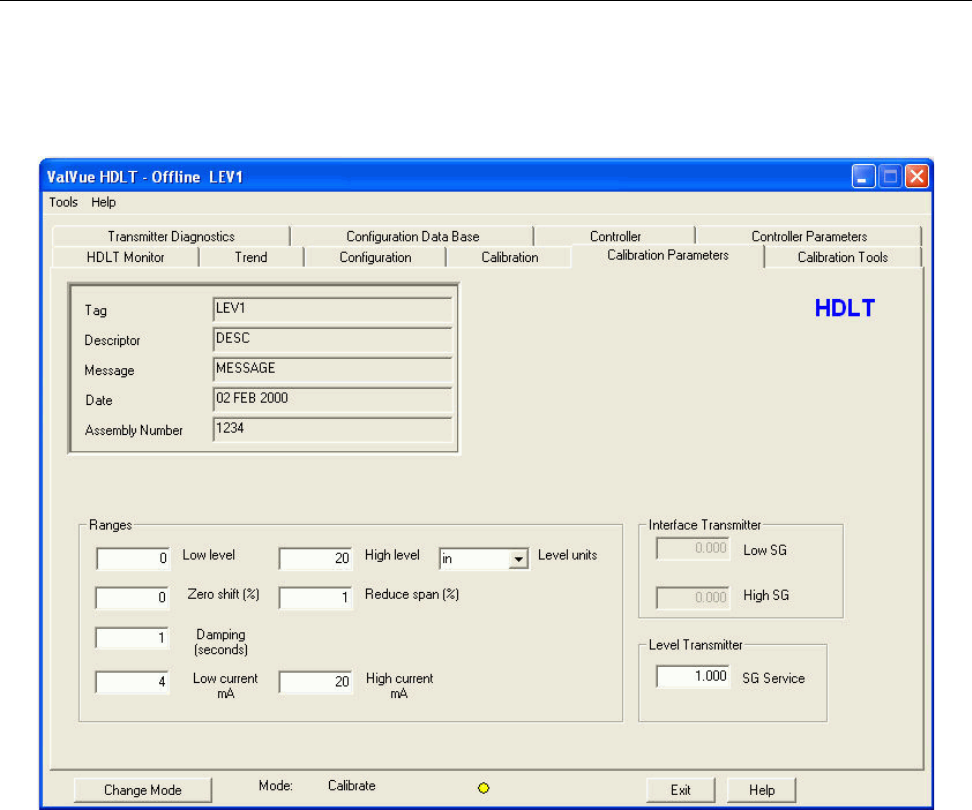972x810 pixels.
Task: Maximize the ValVue HDLT window
Action: (x=890, y=177)
